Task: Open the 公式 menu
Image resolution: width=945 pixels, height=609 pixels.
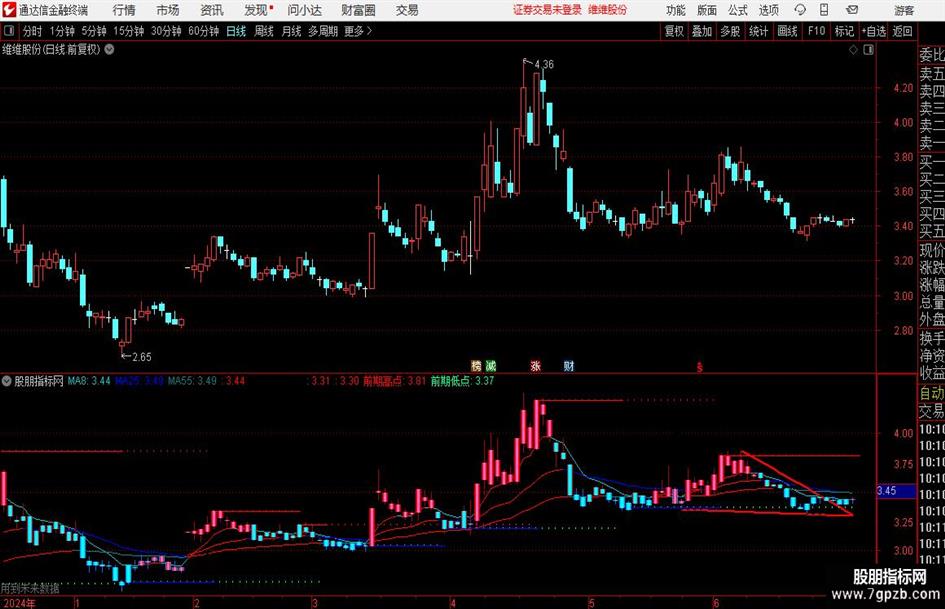Action: [x=738, y=10]
